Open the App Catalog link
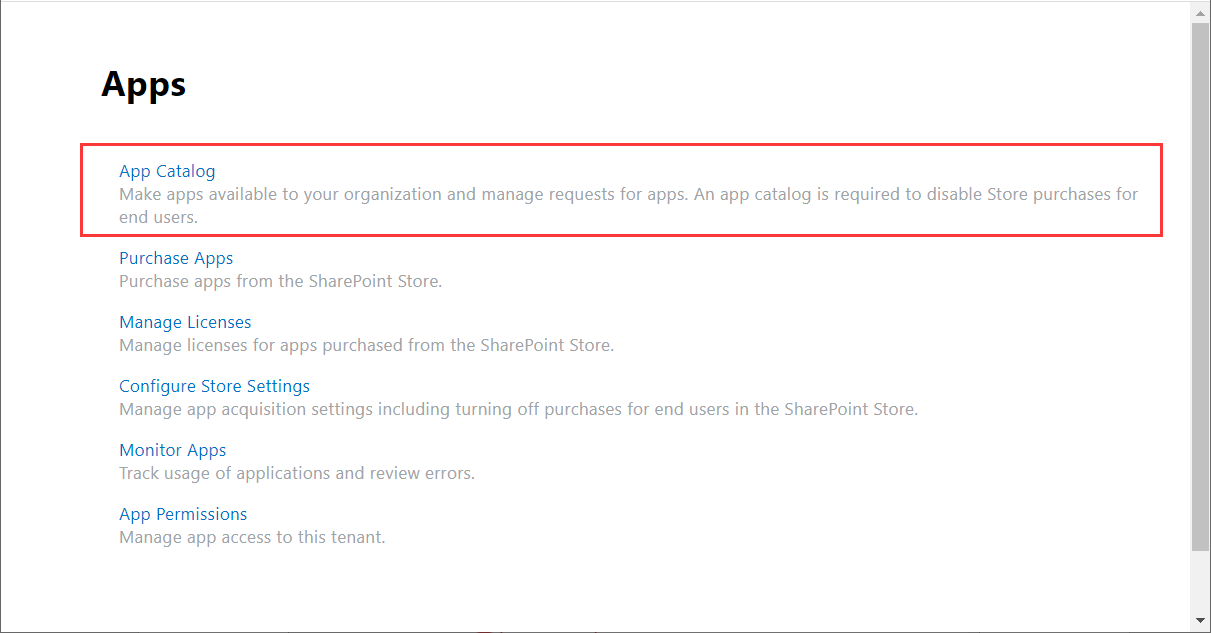Image resolution: width=1211 pixels, height=633 pixels. [x=167, y=171]
